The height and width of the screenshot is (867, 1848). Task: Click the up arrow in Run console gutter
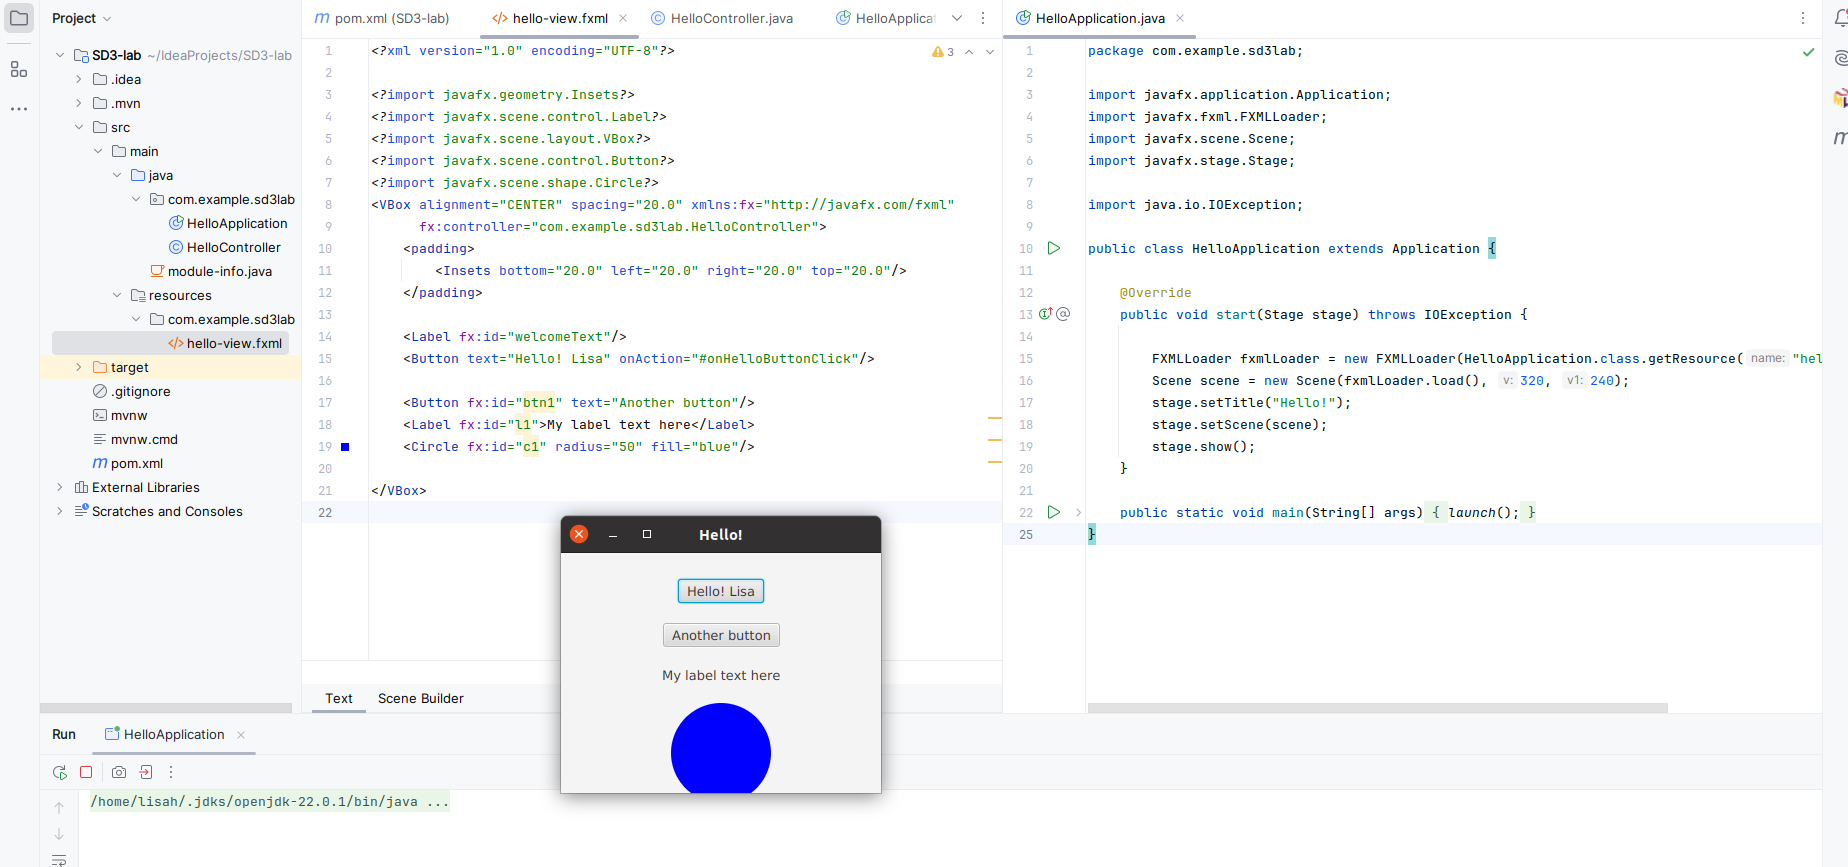tap(59, 808)
